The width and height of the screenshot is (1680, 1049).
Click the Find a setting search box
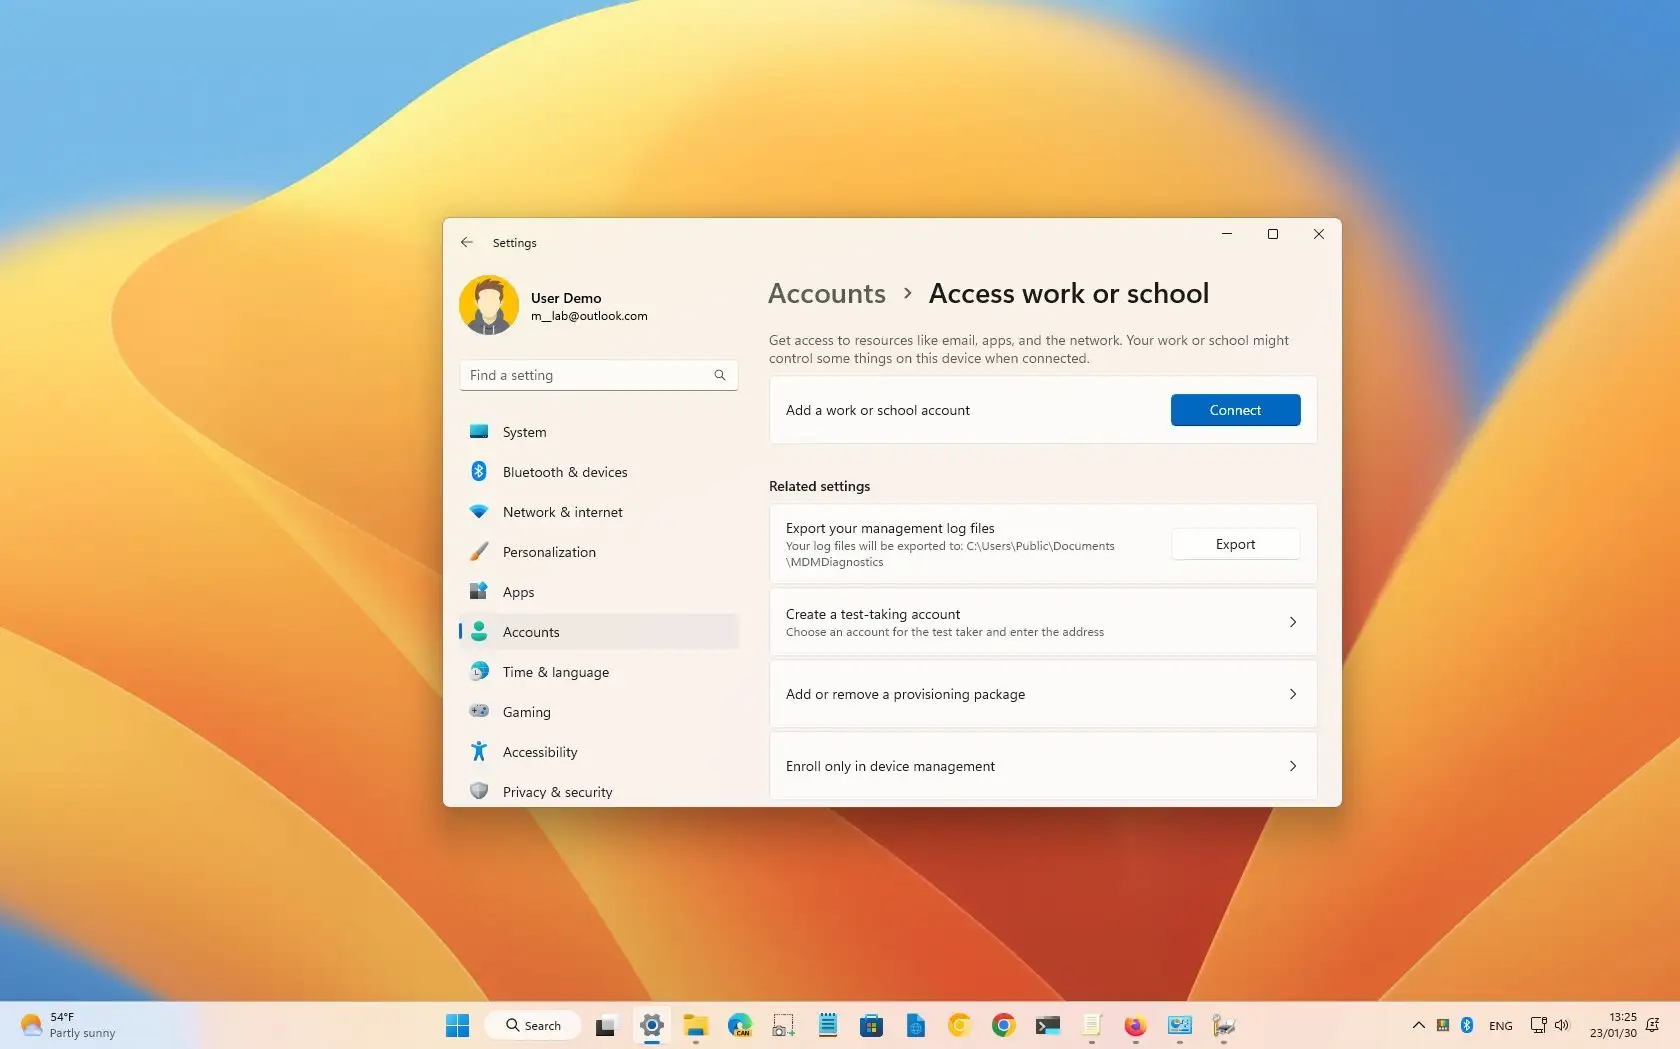598,375
